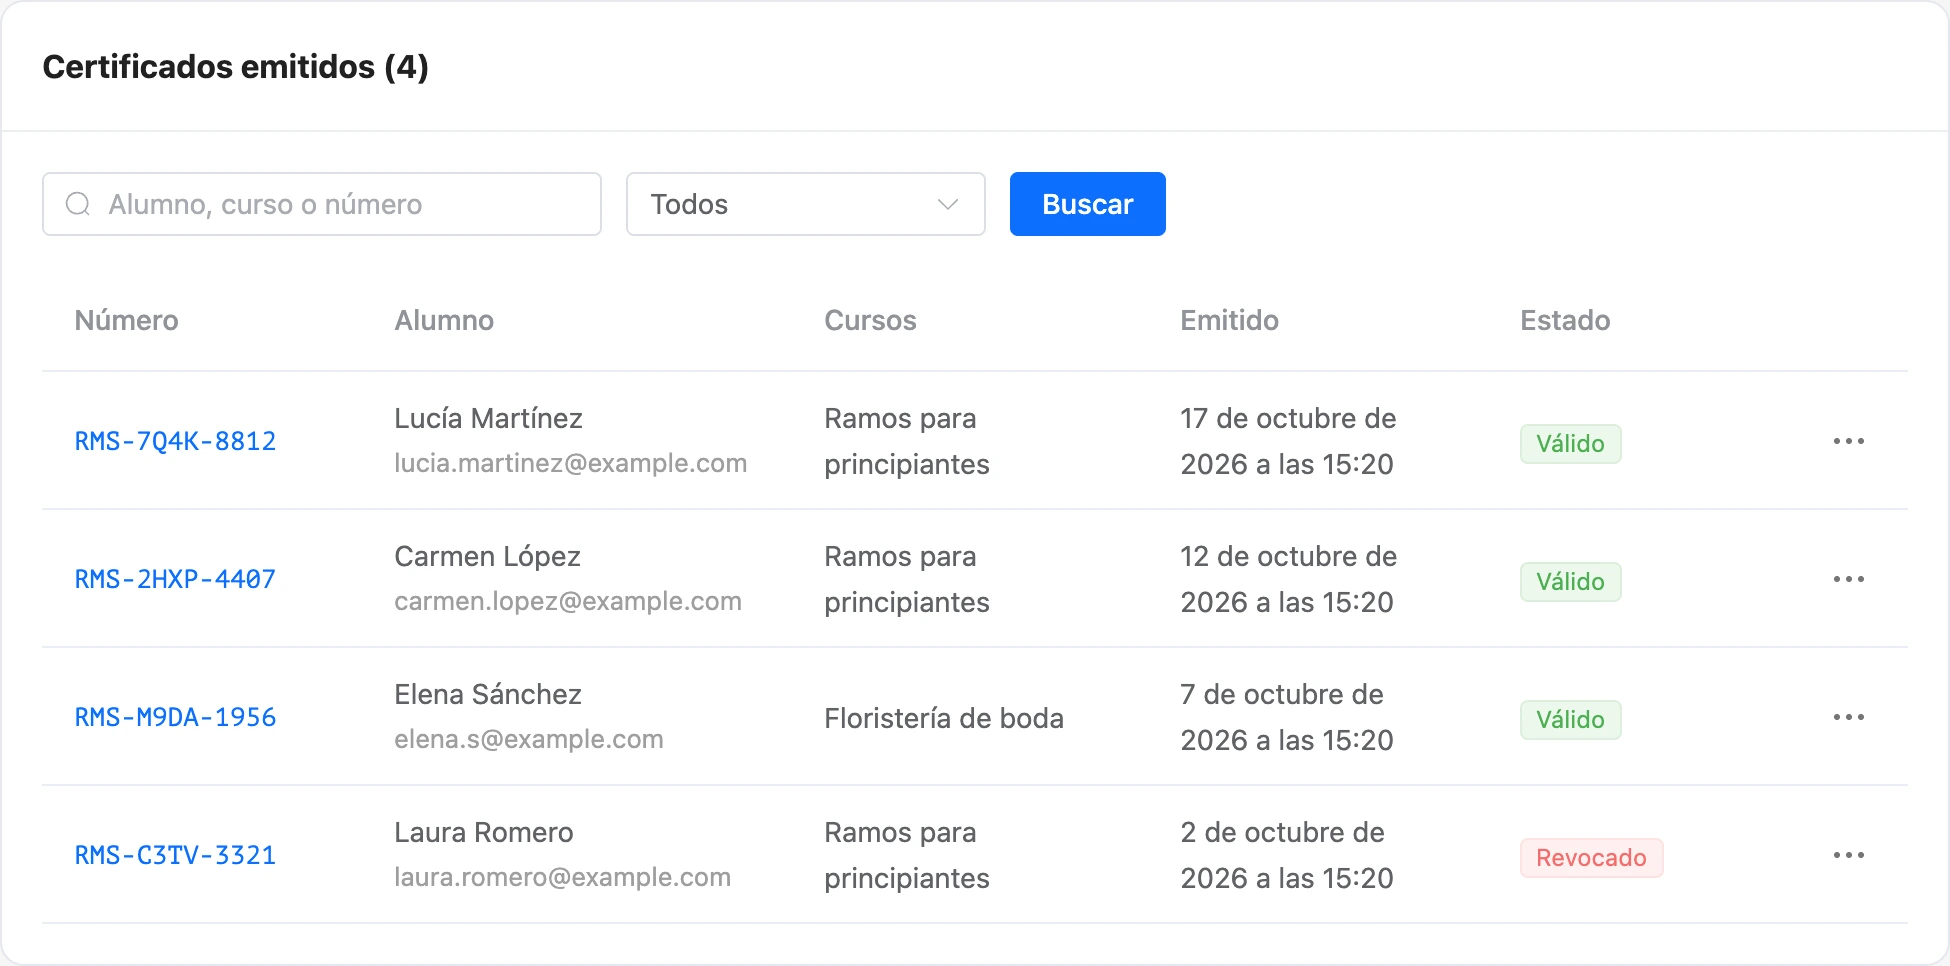Viewport: 1950px width, 966px height.
Task: Click the Estado column header
Action: (1565, 320)
